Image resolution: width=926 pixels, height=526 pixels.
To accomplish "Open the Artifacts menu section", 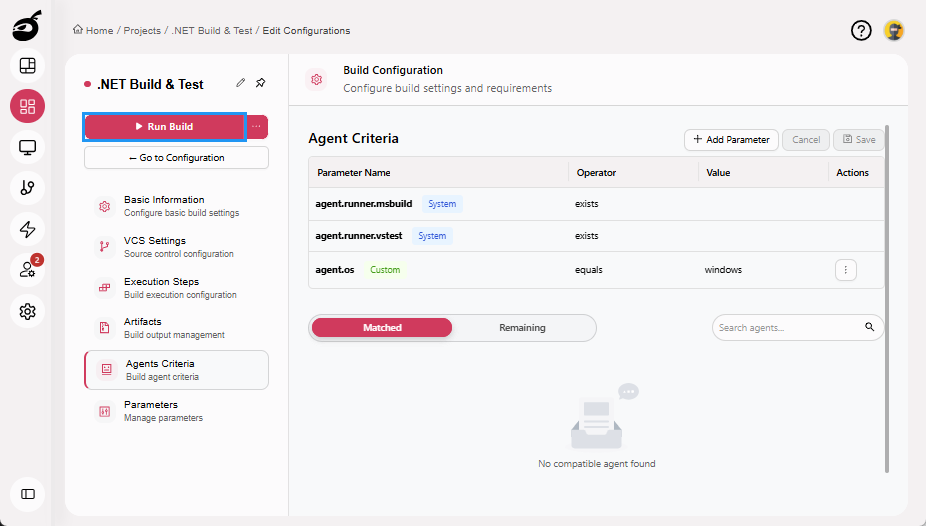I will pos(143,328).
